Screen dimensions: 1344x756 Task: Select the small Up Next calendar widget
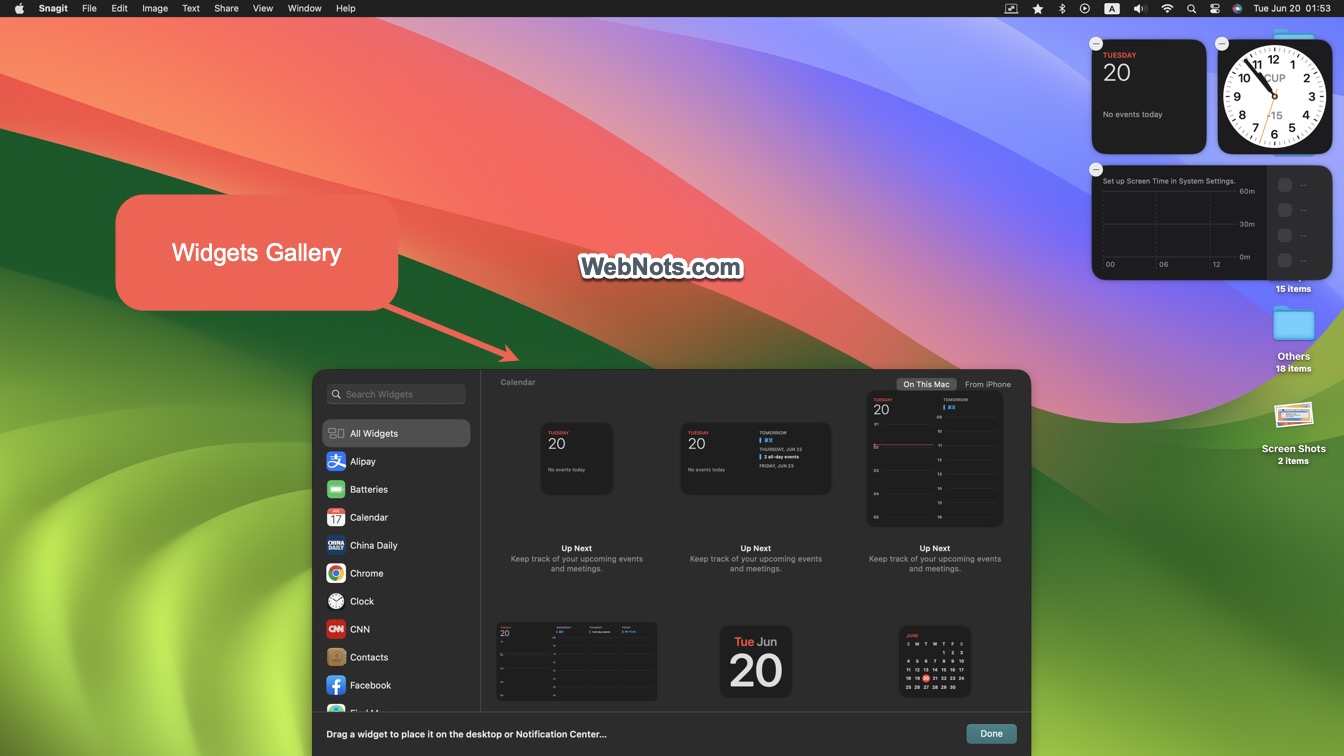[x=577, y=459]
